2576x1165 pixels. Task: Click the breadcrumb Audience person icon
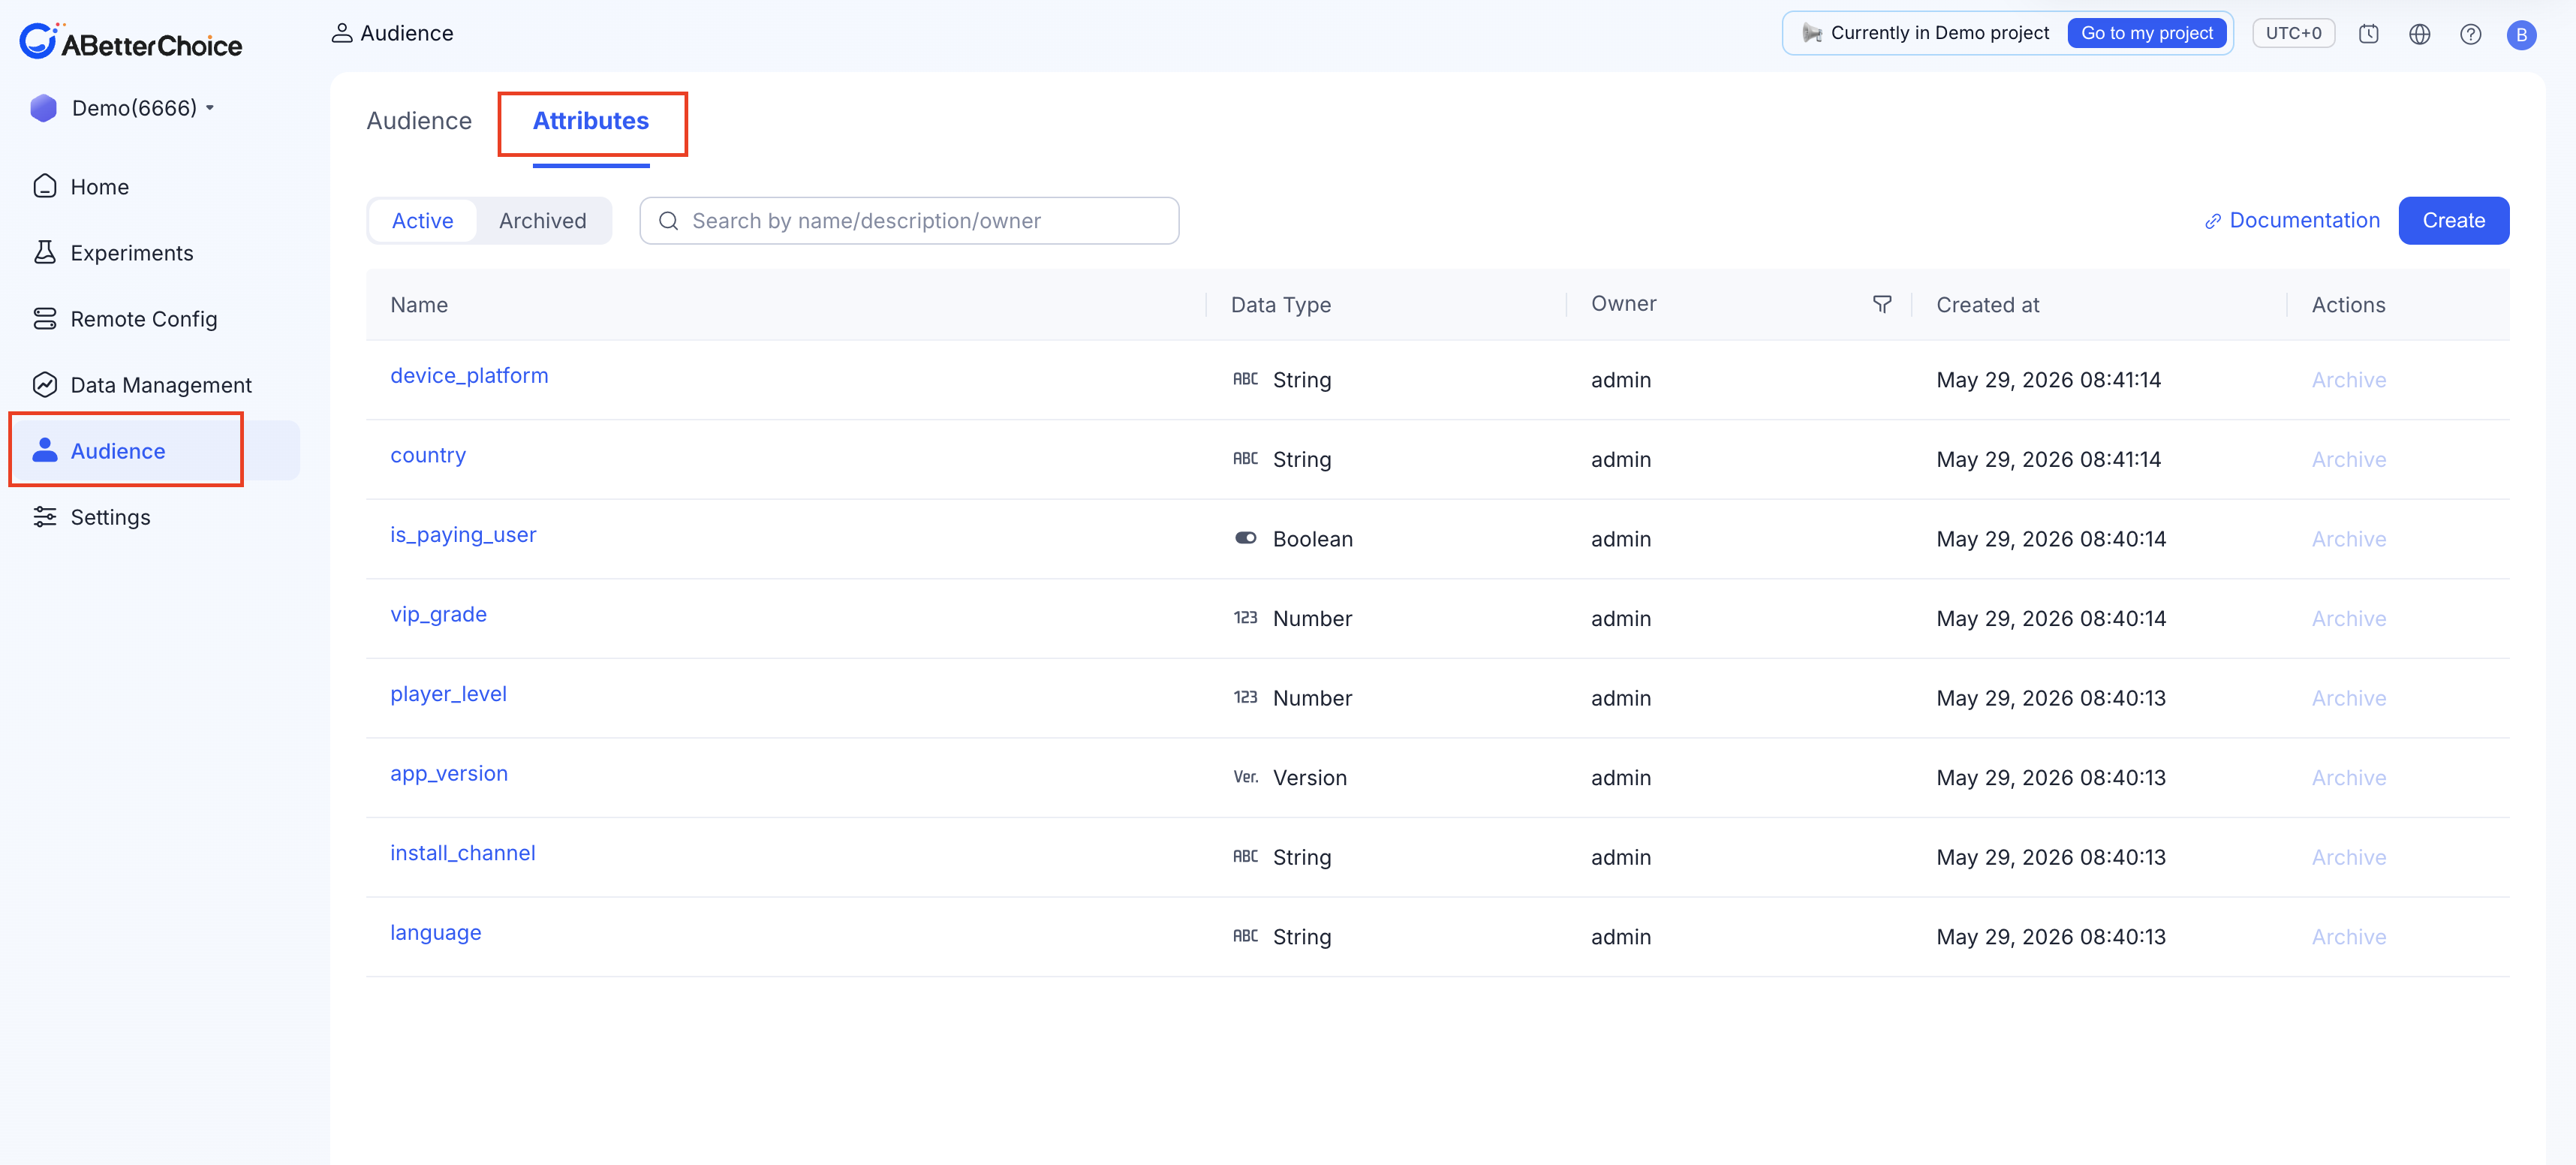tap(342, 33)
